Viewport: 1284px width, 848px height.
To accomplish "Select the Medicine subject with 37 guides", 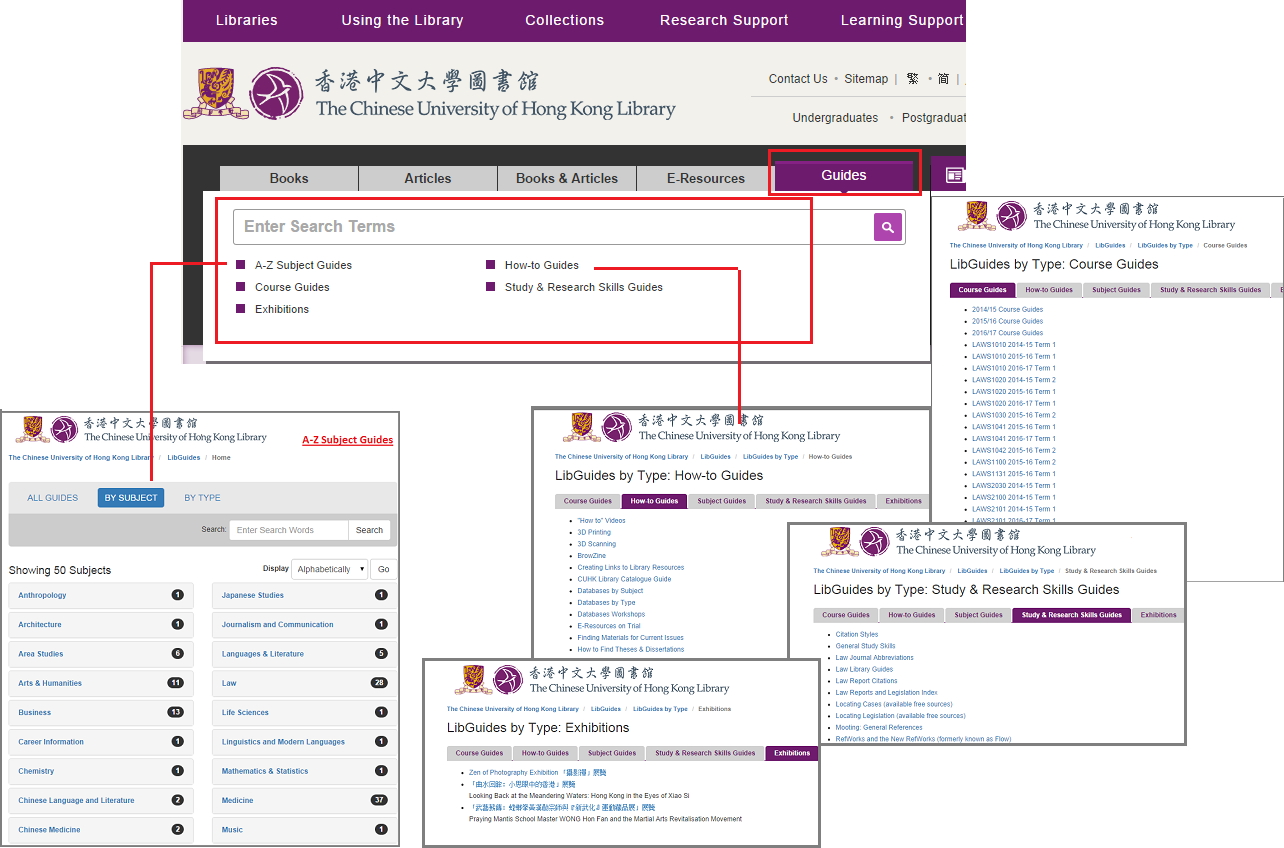I will [x=239, y=800].
